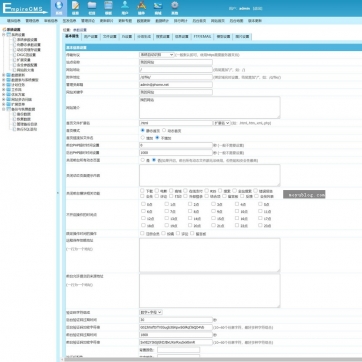This screenshot has height=362, width=362.
Task: Click the page icon beside 执行SQL语句
Action: pyautogui.click(x=14, y=129)
